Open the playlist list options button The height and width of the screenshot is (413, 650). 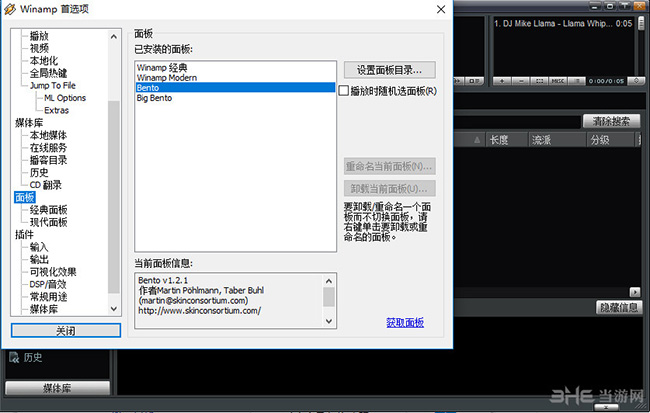pyautogui.click(x=577, y=81)
